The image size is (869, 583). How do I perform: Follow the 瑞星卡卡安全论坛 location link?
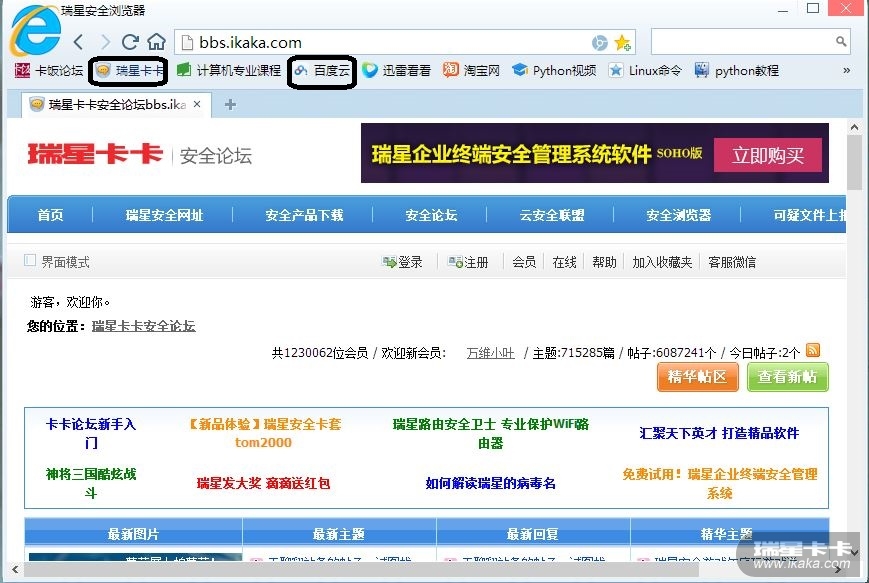tap(144, 326)
